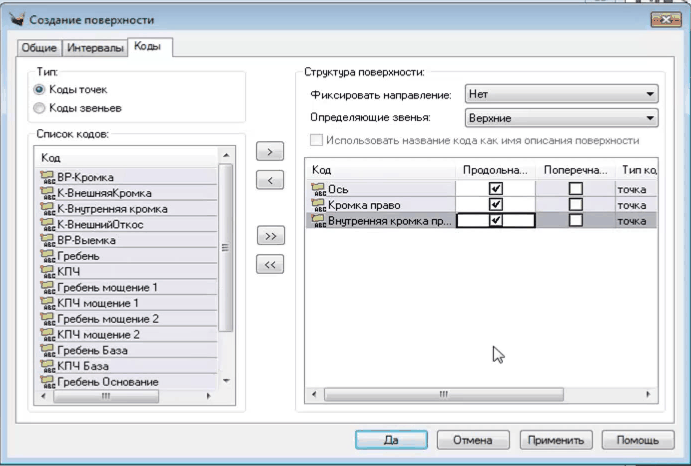Image resolution: width=691 pixels, height=466 pixels.
Task: Select the Гребень code icon in list
Action: coord(47,255)
